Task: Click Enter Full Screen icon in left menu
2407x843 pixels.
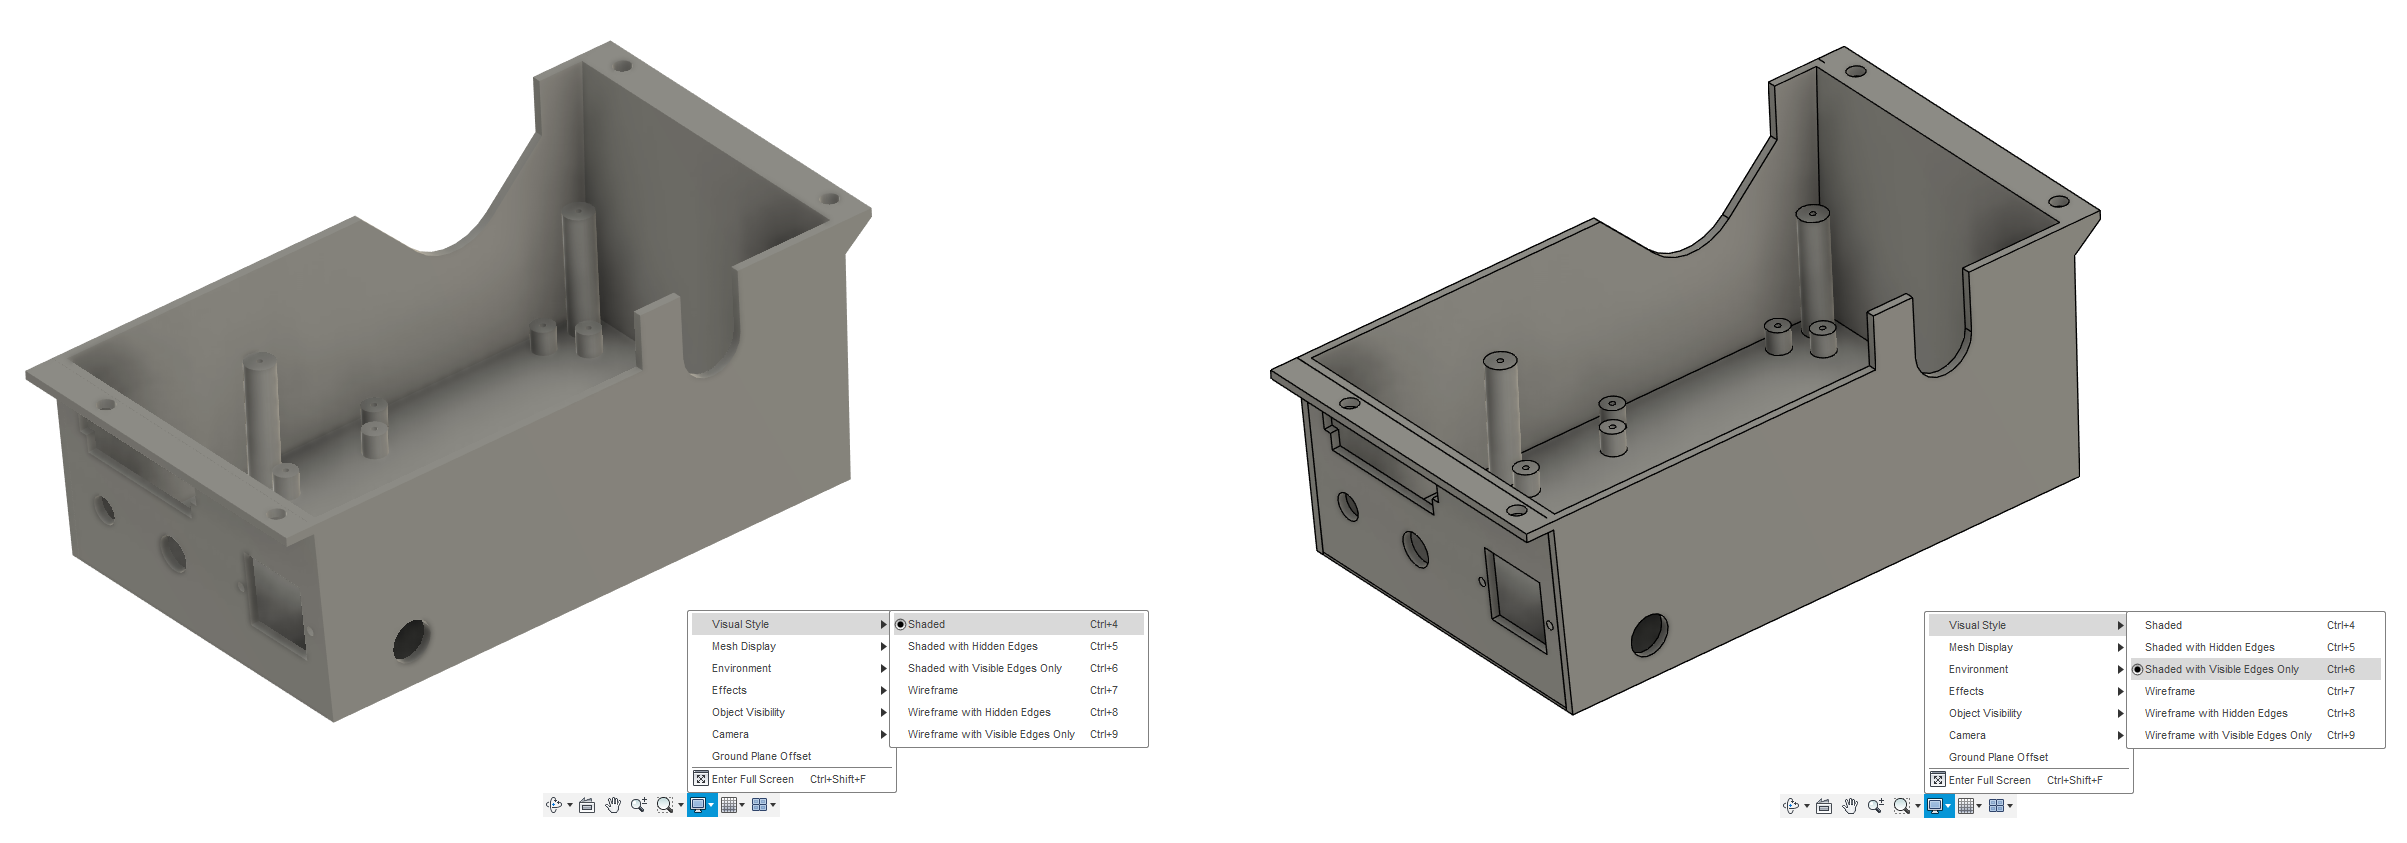Action: [x=702, y=779]
